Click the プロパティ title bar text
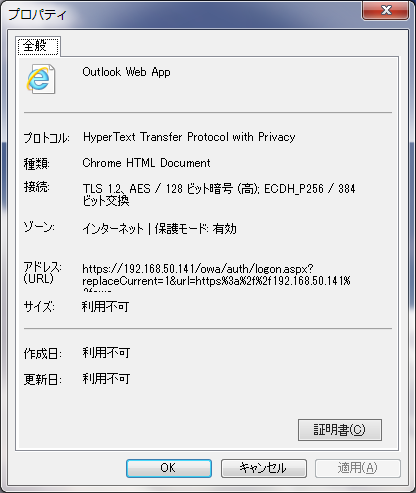416x493 pixels. pyautogui.click(x=37, y=14)
